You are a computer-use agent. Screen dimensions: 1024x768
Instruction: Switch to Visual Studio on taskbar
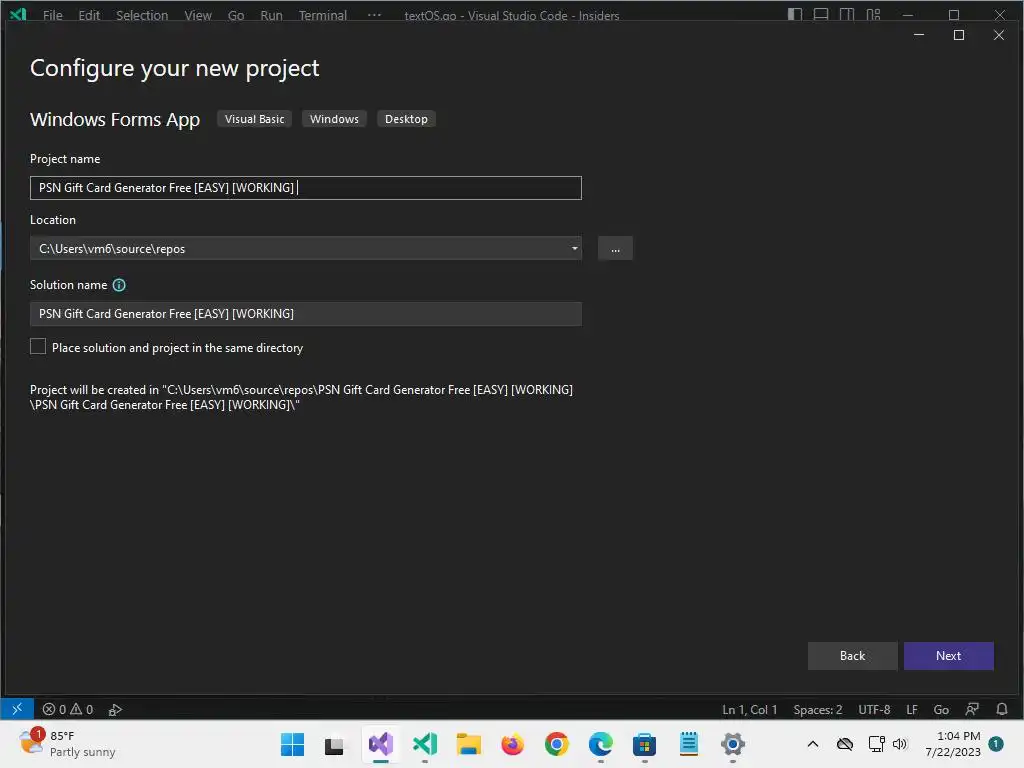pos(381,743)
